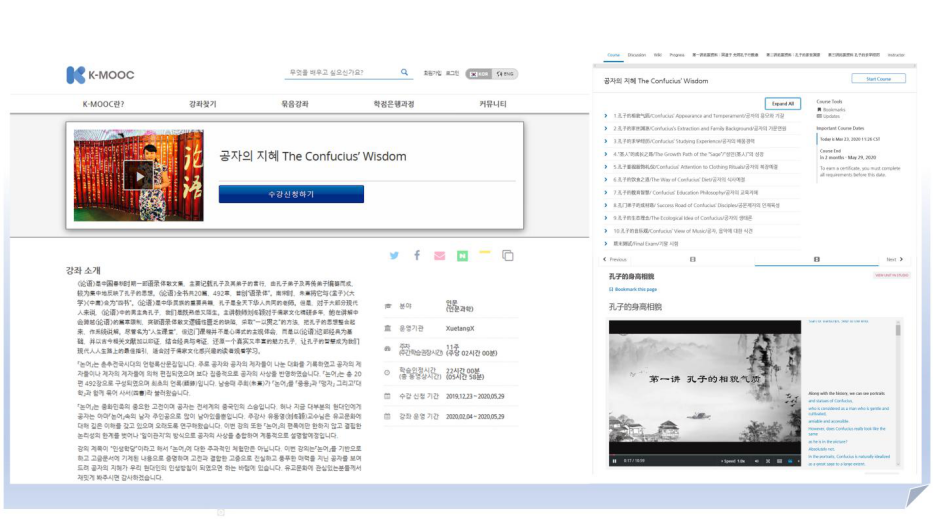Share course by email icon
Image resolution: width=935 pixels, height=526 pixels.
(x=439, y=256)
